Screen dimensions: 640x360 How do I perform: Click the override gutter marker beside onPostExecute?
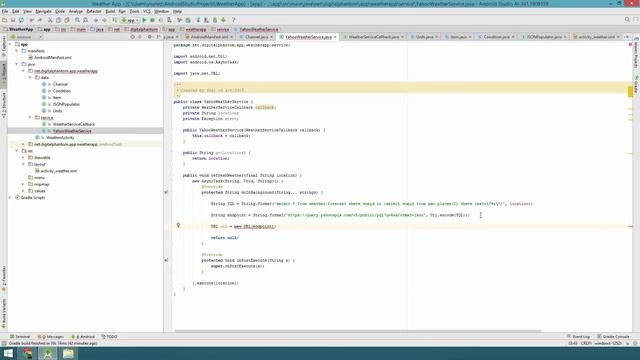coord(166,260)
